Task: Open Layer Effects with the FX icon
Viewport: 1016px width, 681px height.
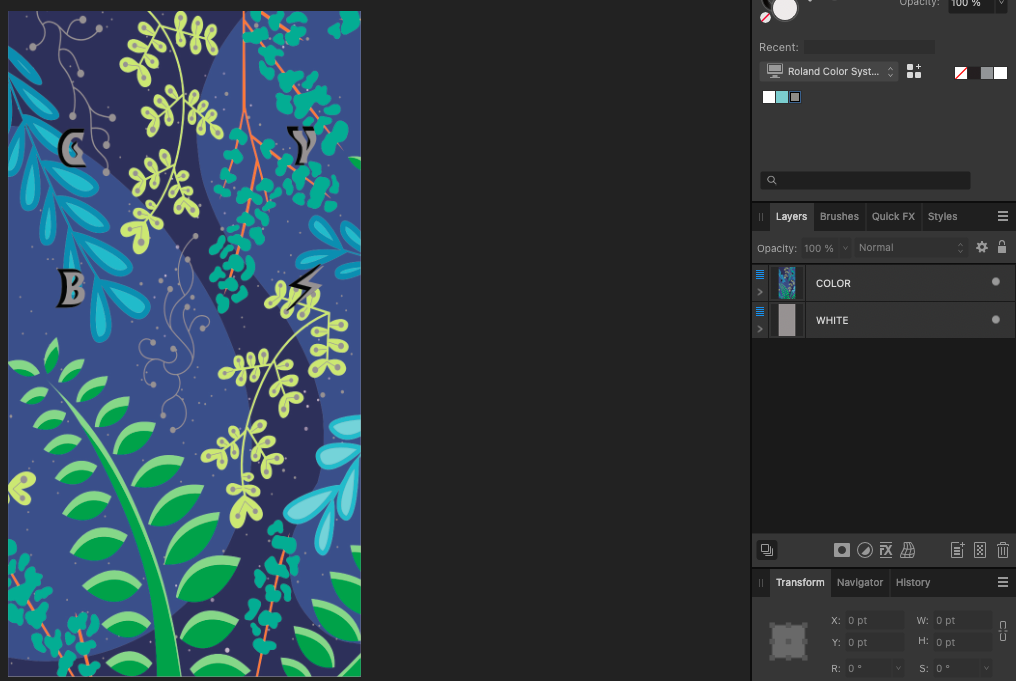Action: [886, 550]
